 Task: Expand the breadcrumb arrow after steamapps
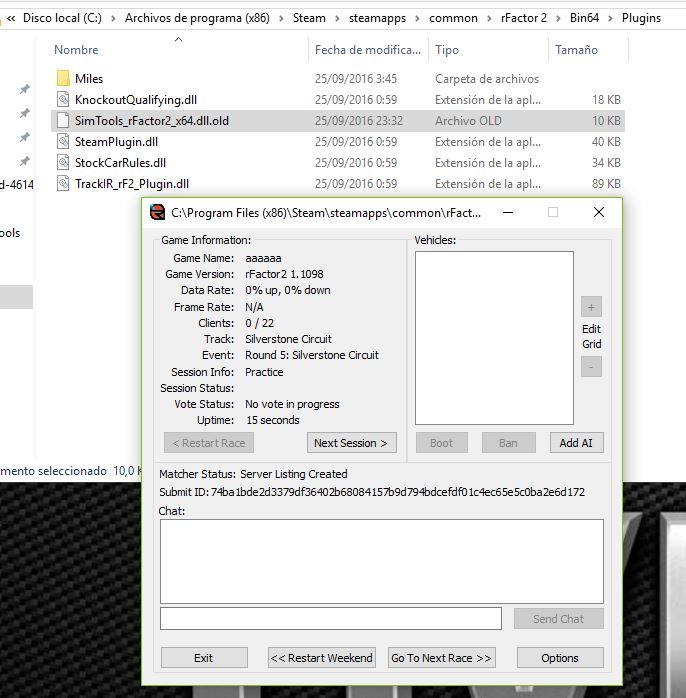[417, 18]
